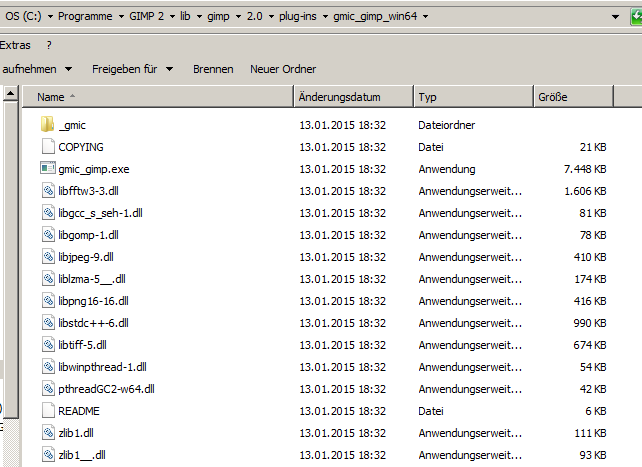Screen dimensions: 642x467
Task: Select the _gmic folder name
Action: [72, 125]
